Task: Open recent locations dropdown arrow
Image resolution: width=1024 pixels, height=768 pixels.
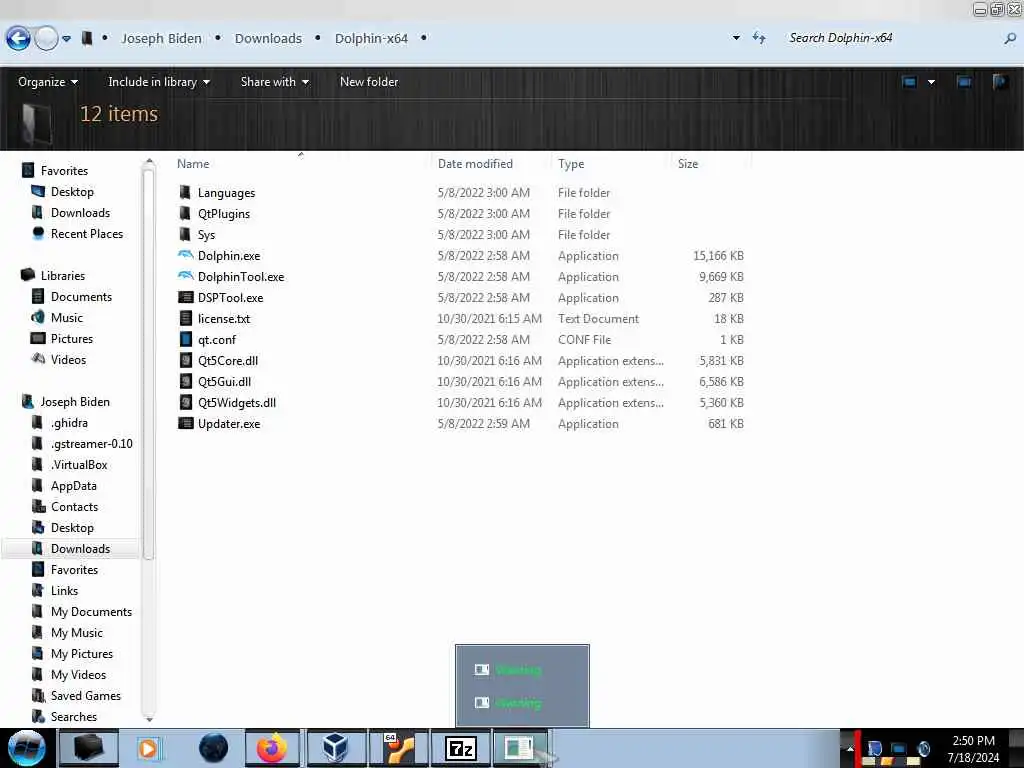Action: [66, 39]
